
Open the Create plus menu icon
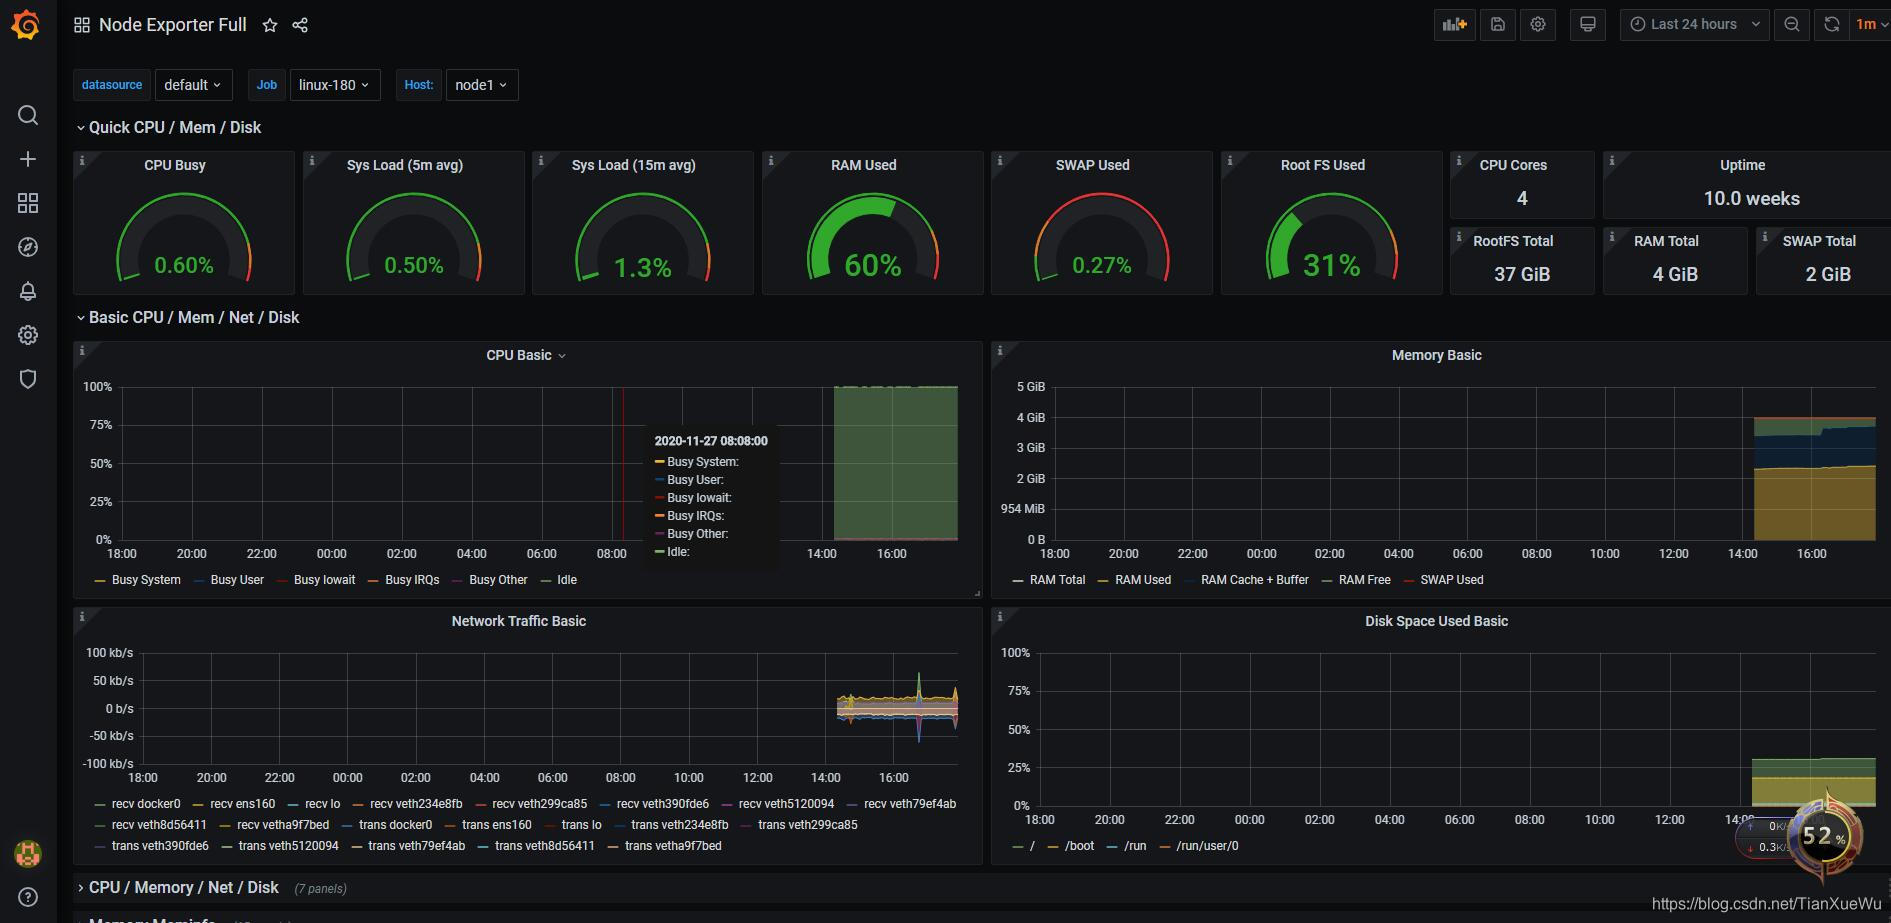pyautogui.click(x=28, y=159)
